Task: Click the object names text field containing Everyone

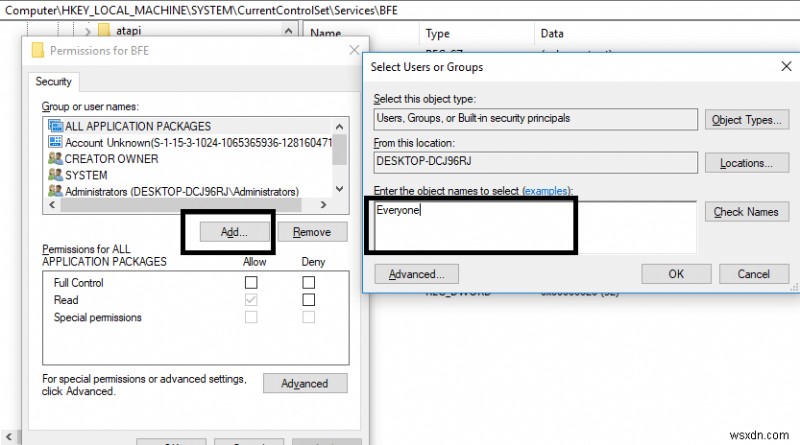Action: 535,227
